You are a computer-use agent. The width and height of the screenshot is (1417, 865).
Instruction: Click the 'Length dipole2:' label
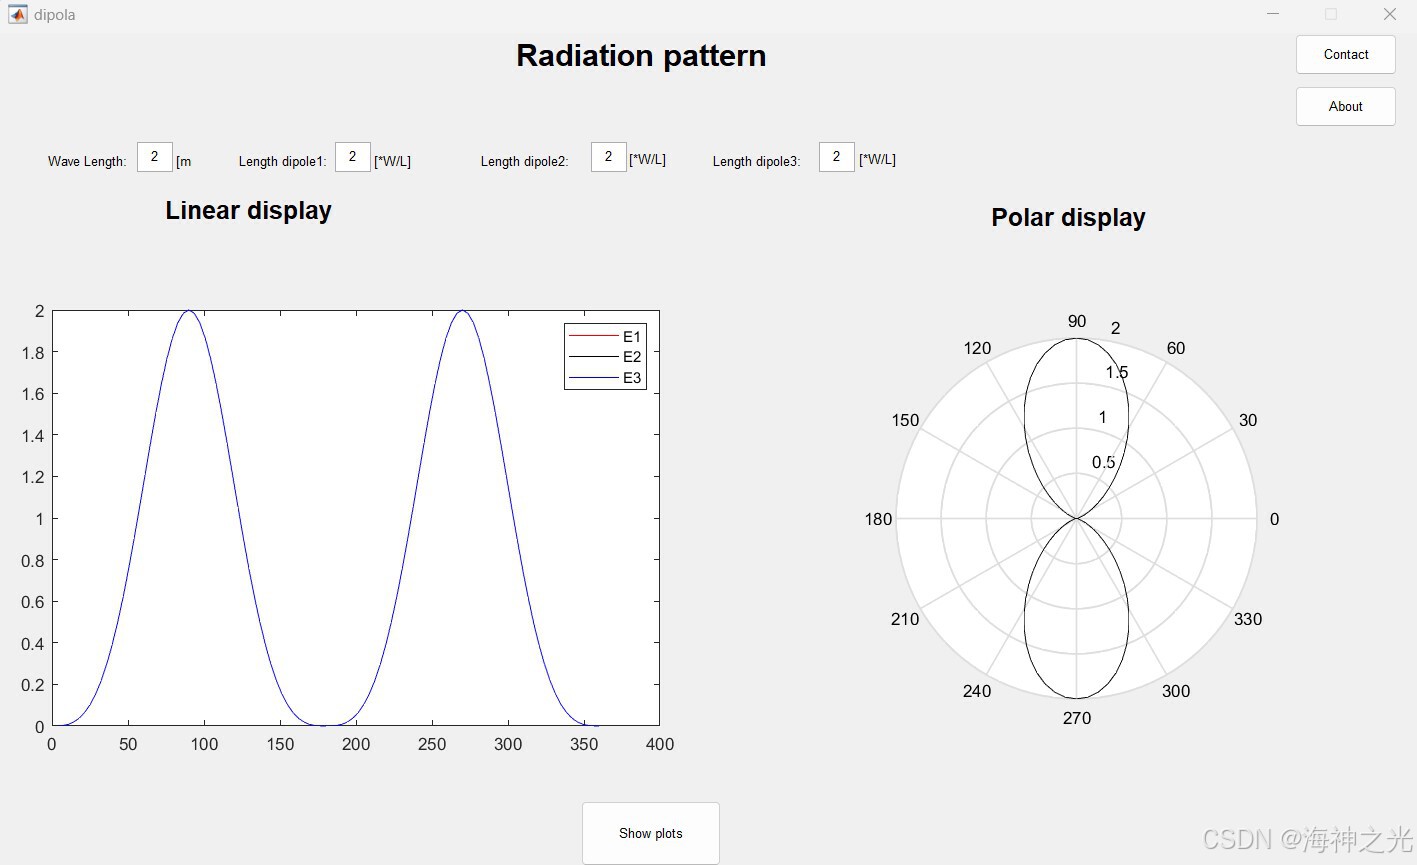524,161
